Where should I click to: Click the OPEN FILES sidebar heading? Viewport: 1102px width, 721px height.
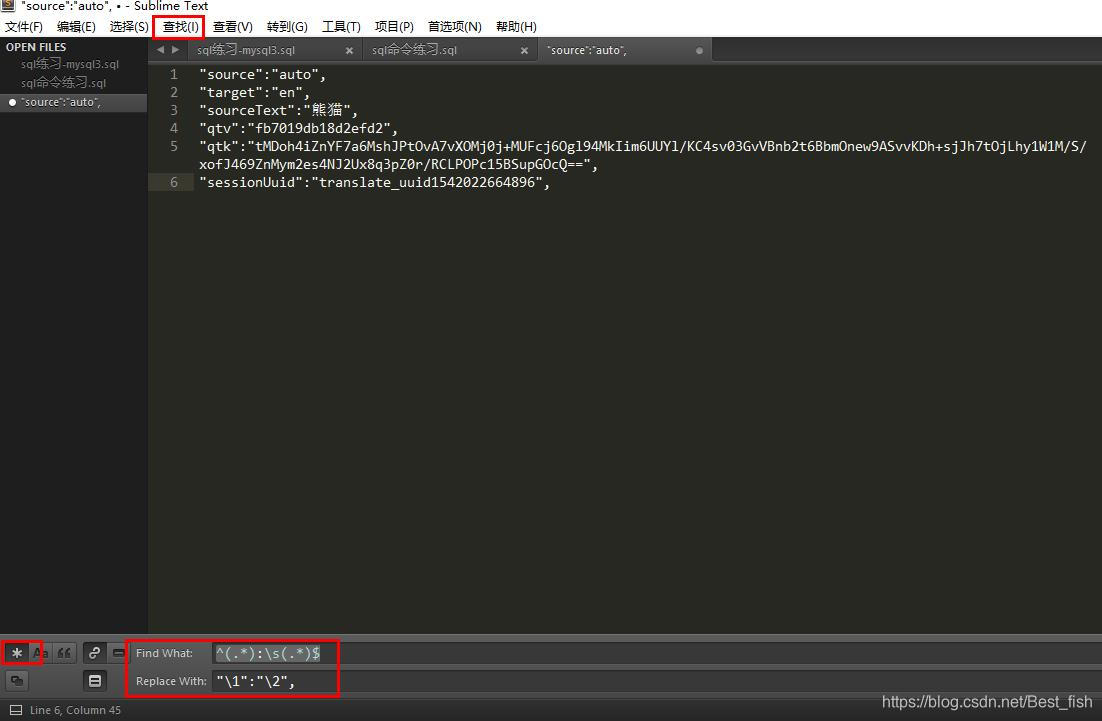pos(36,47)
